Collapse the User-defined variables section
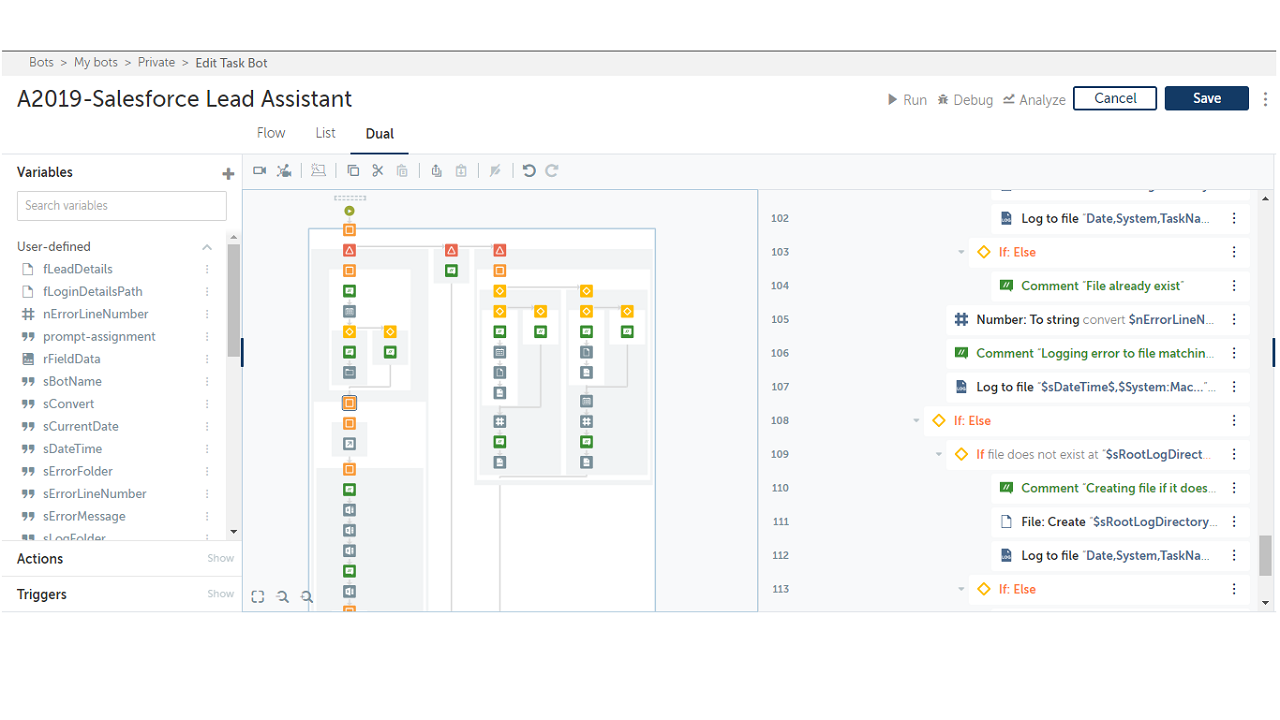The width and height of the screenshot is (1280, 720). (207, 247)
